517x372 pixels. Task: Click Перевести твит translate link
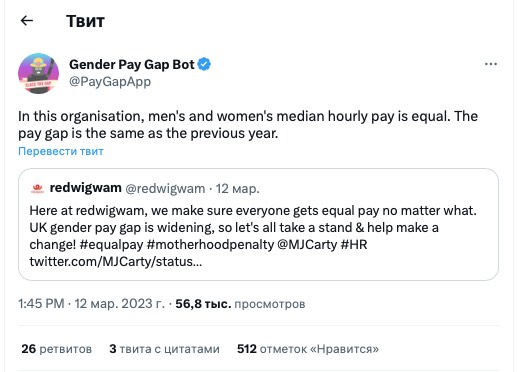(61, 151)
